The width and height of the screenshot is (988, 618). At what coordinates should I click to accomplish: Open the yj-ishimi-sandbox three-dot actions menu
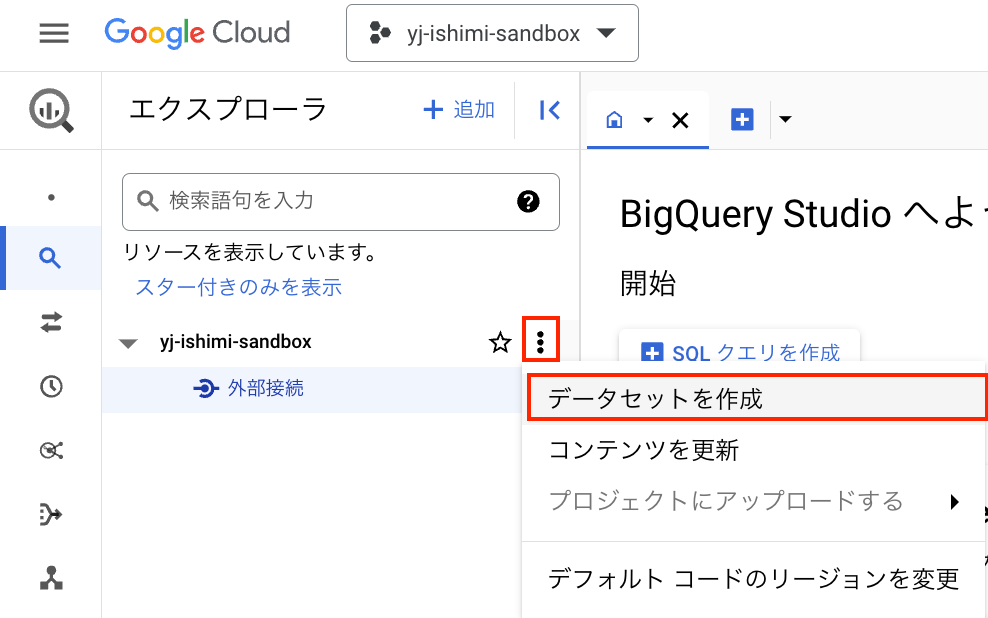pyautogui.click(x=540, y=341)
